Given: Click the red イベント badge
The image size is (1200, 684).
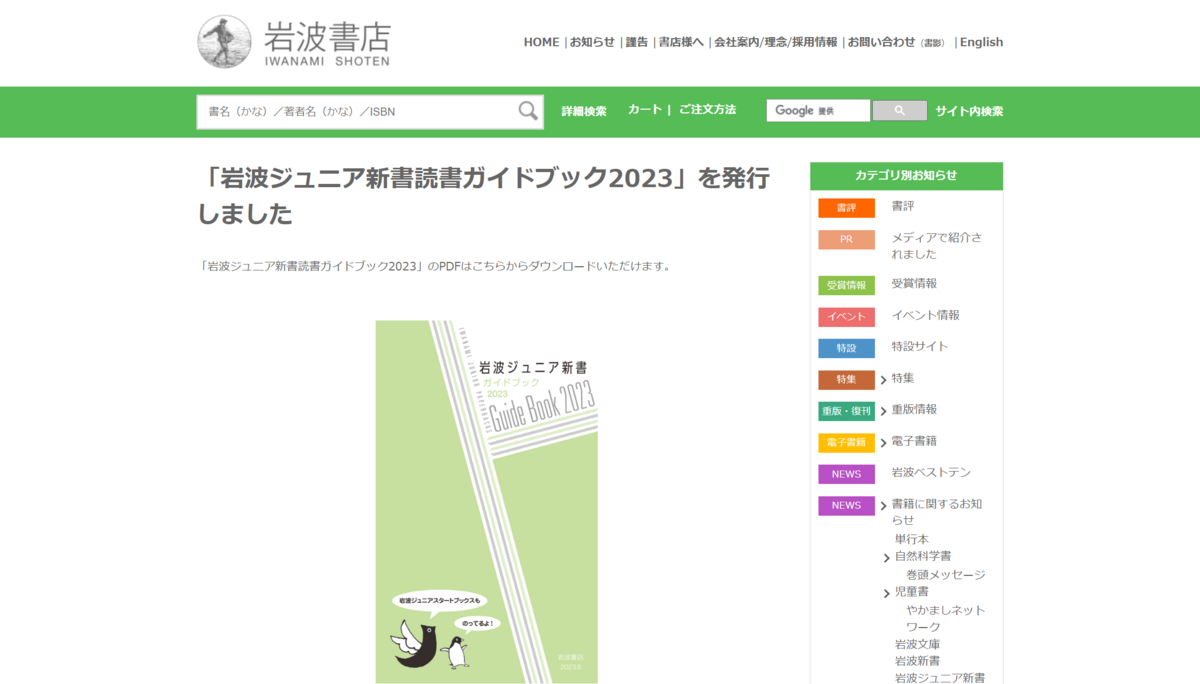Looking at the screenshot, I should (x=846, y=317).
